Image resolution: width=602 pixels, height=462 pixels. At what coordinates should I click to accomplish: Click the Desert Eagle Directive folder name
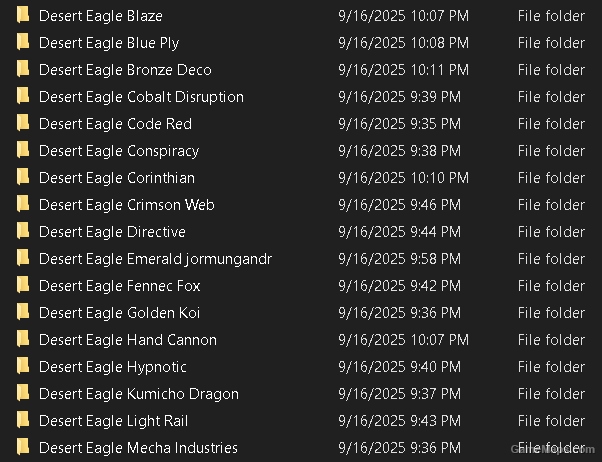pyautogui.click(x=112, y=232)
